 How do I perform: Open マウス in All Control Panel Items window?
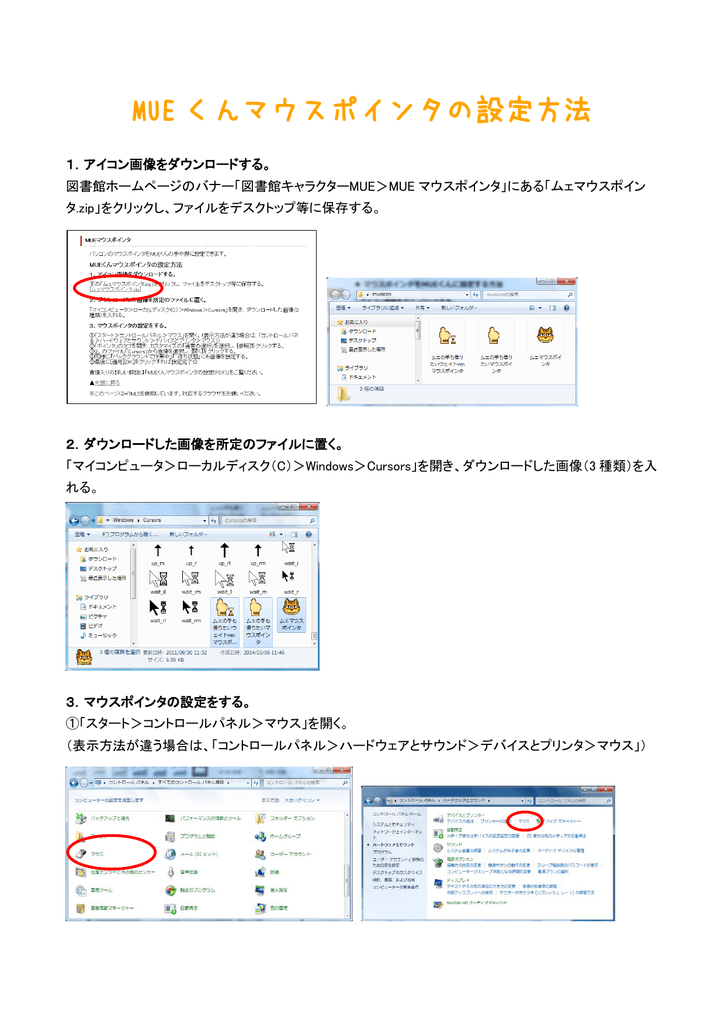tap(89, 854)
